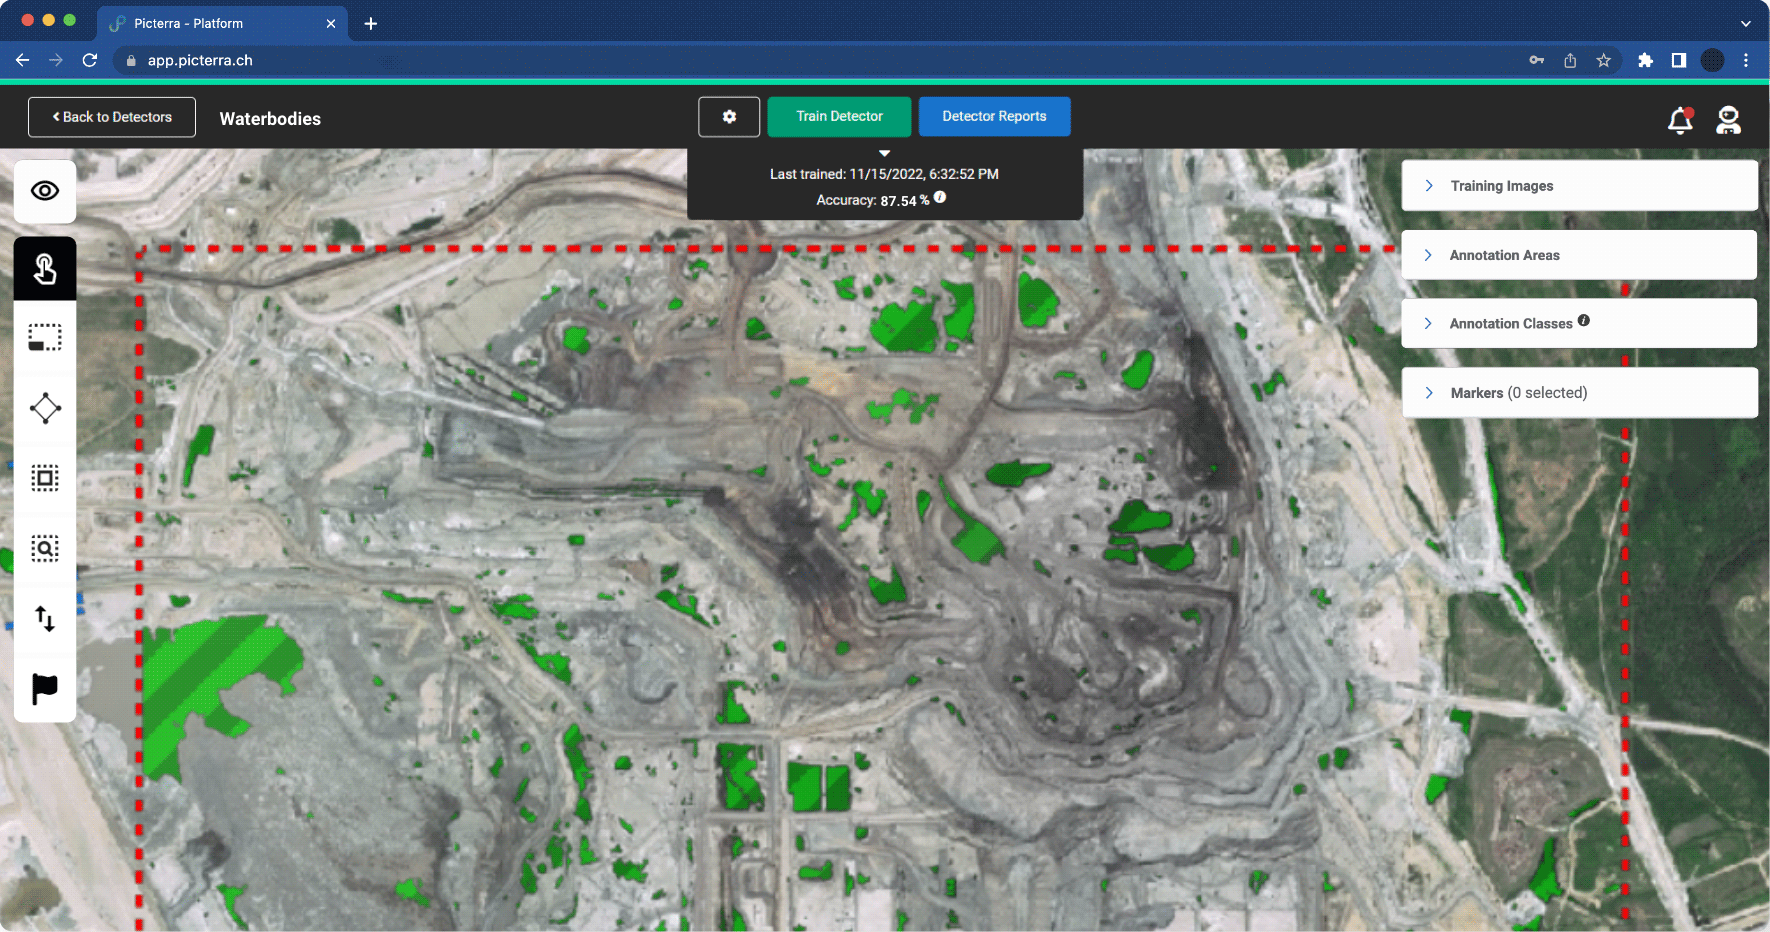Expand the Training Images panel
Image resolution: width=1770 pixels, height=932 pixels.
click(x=1579, y=186)
